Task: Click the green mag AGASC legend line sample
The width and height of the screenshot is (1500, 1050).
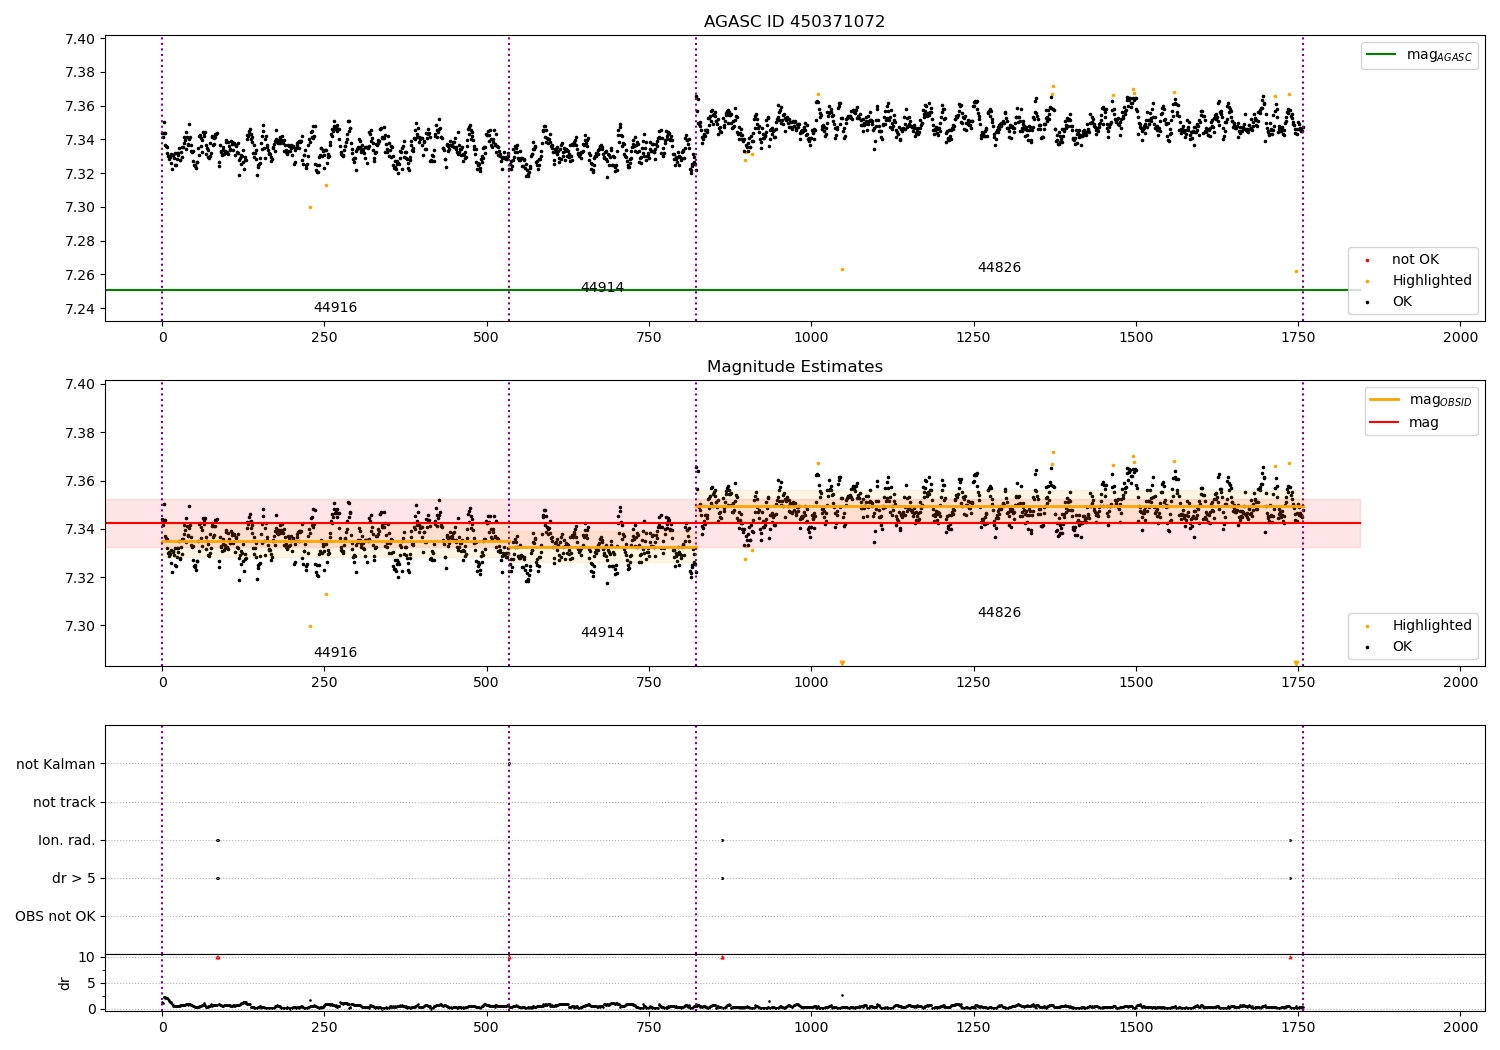Action: [1381, 55]
